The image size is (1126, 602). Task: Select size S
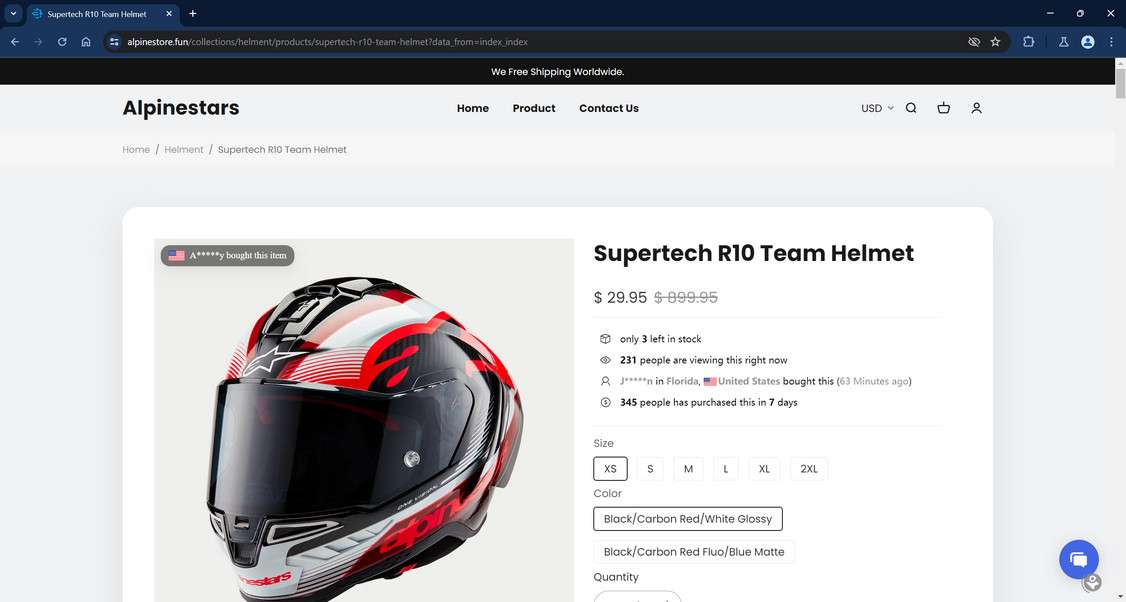tap(650, 468)
